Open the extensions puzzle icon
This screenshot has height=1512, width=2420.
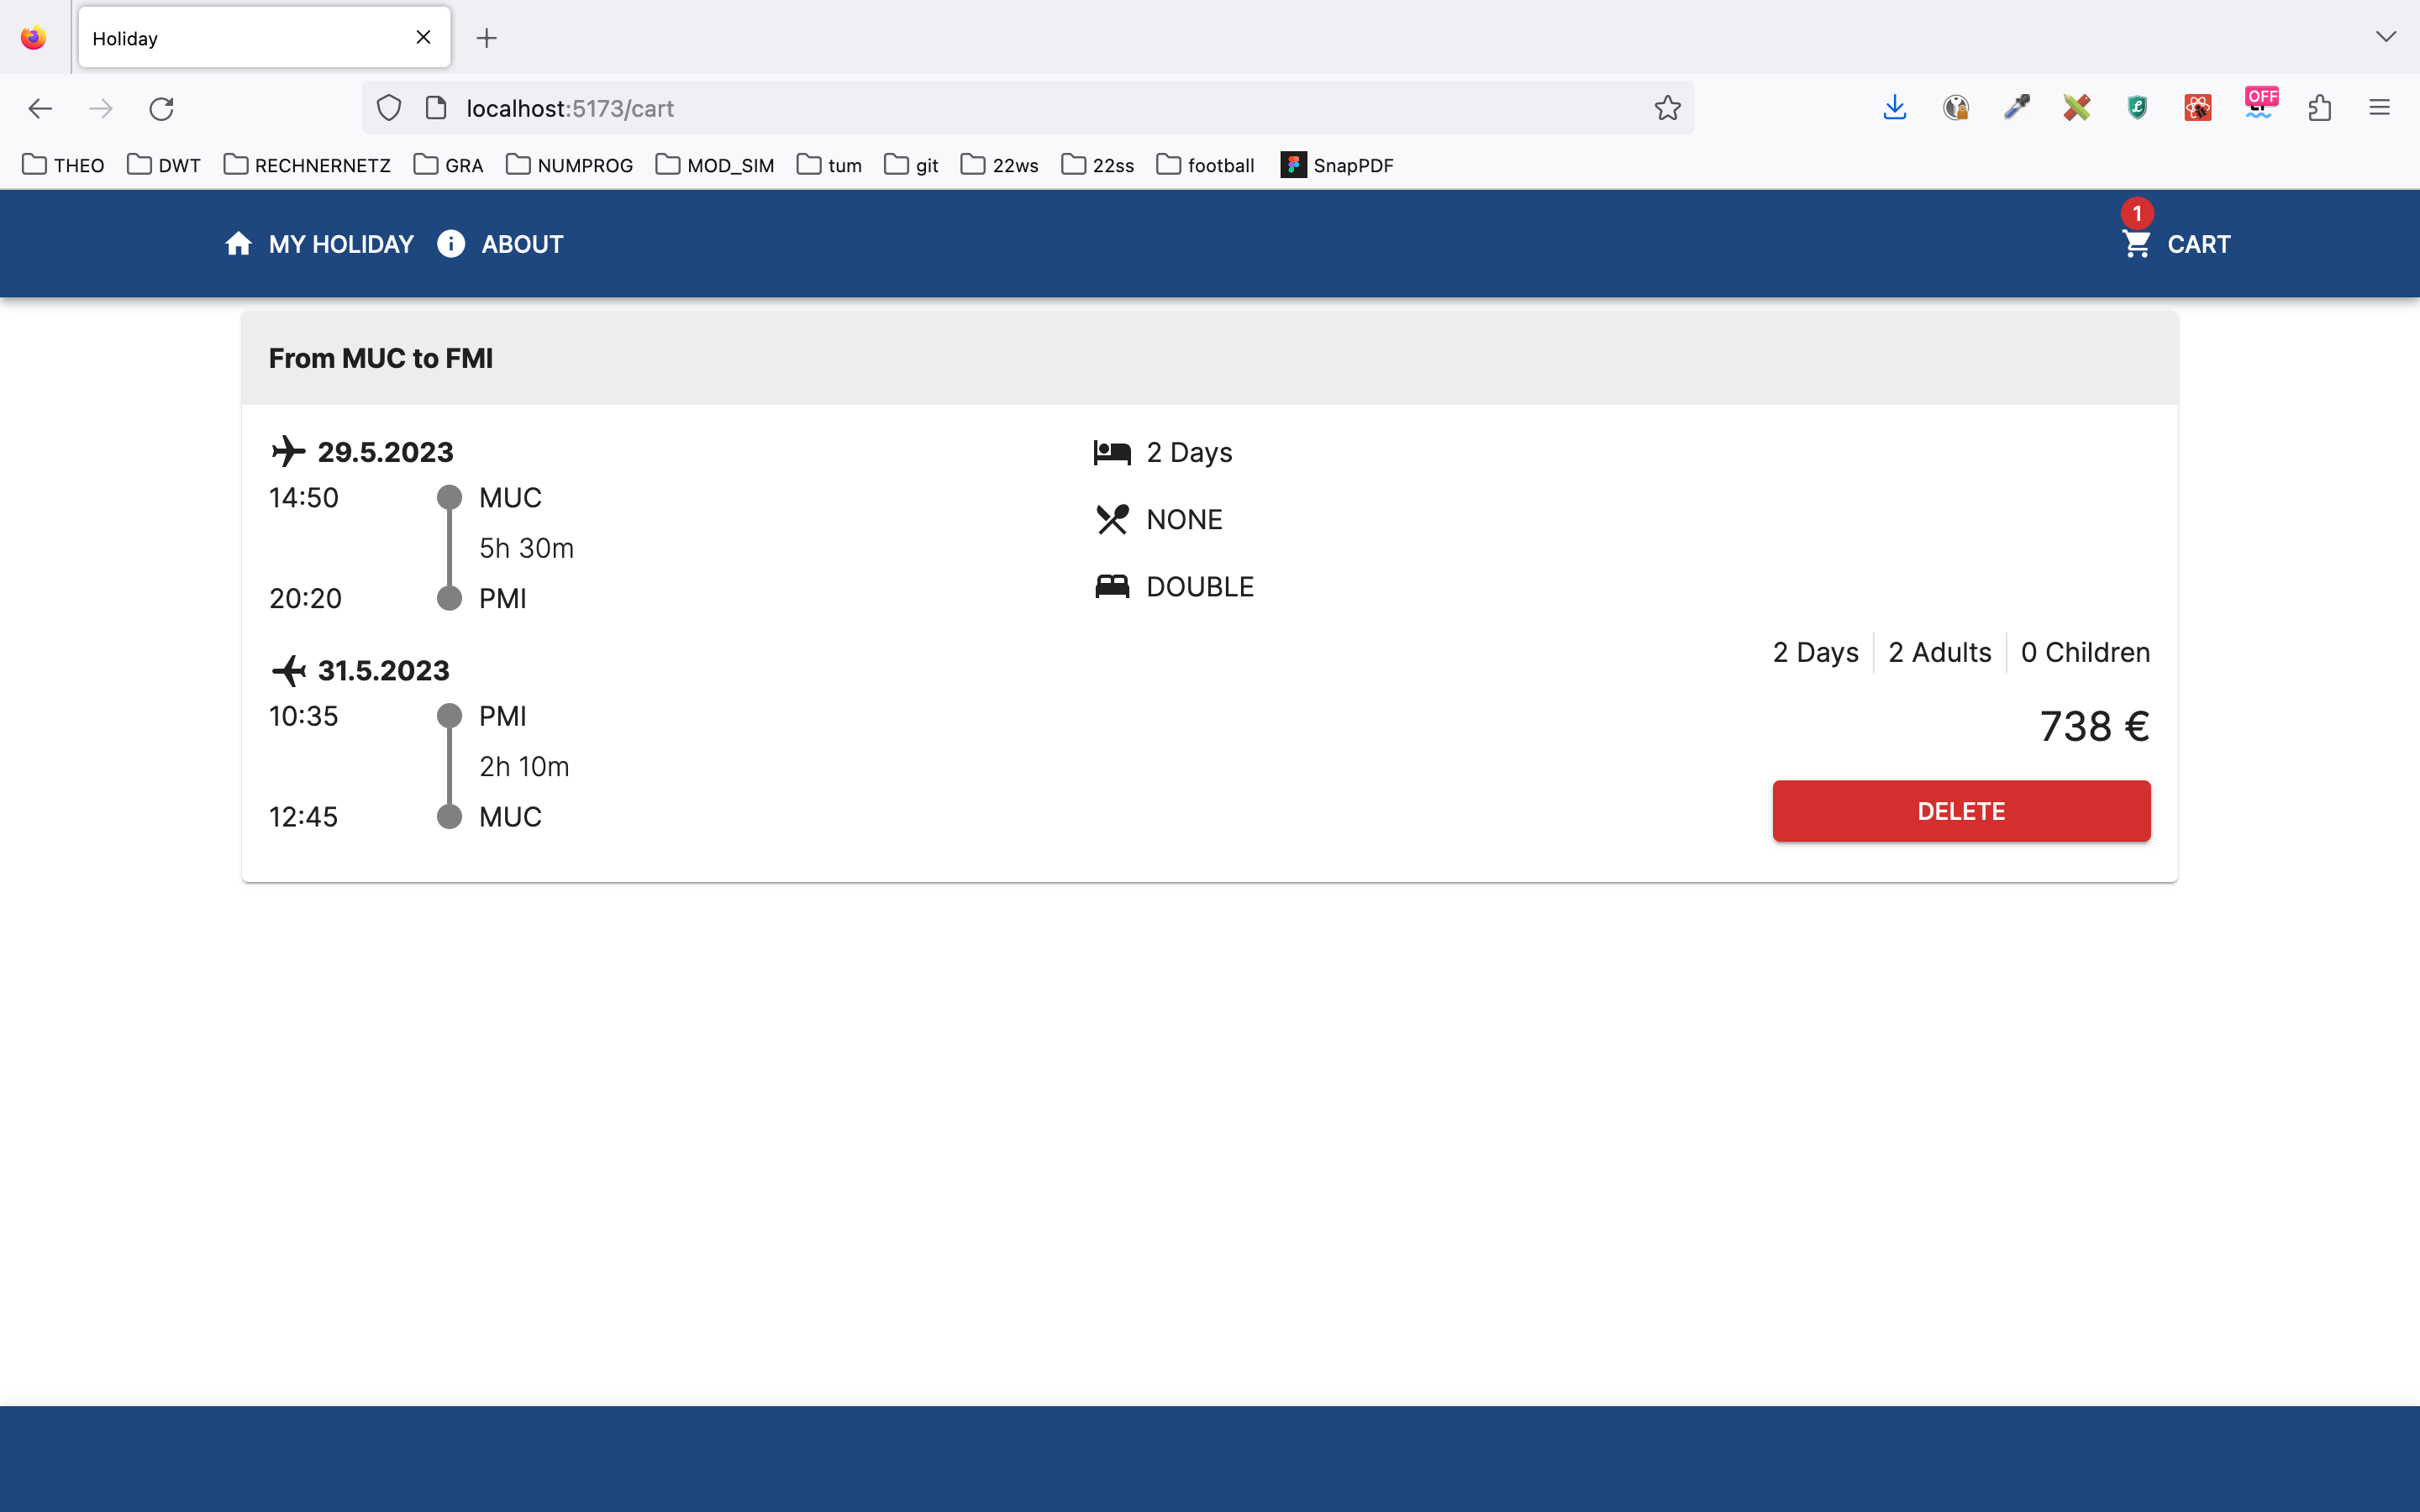[x=2320, y=108]
